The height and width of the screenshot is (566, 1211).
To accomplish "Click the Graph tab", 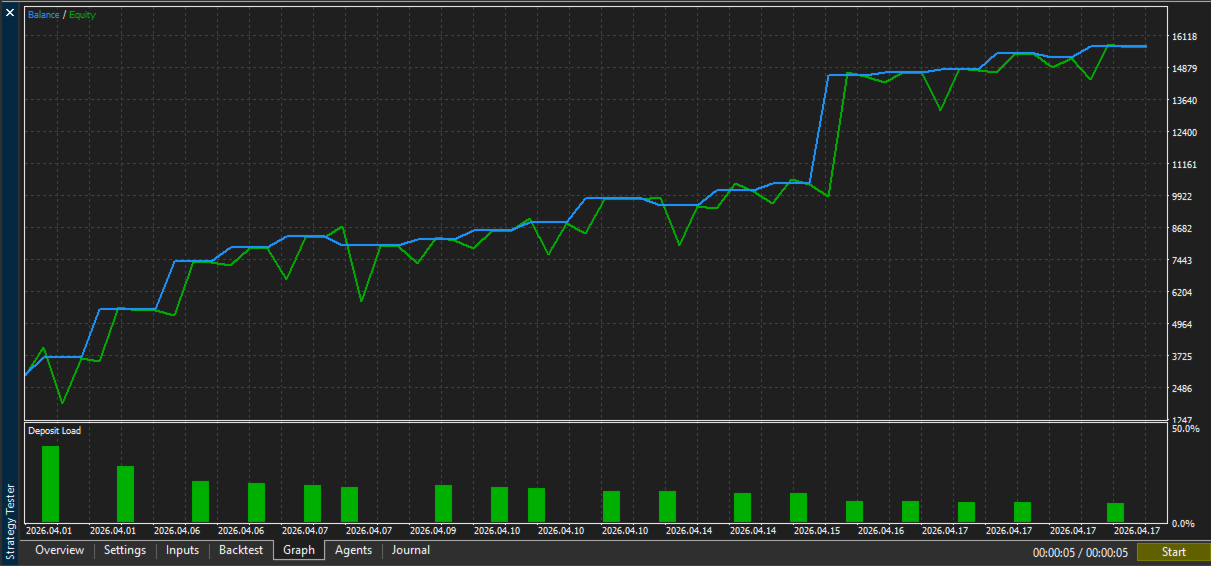I will 299,550.
